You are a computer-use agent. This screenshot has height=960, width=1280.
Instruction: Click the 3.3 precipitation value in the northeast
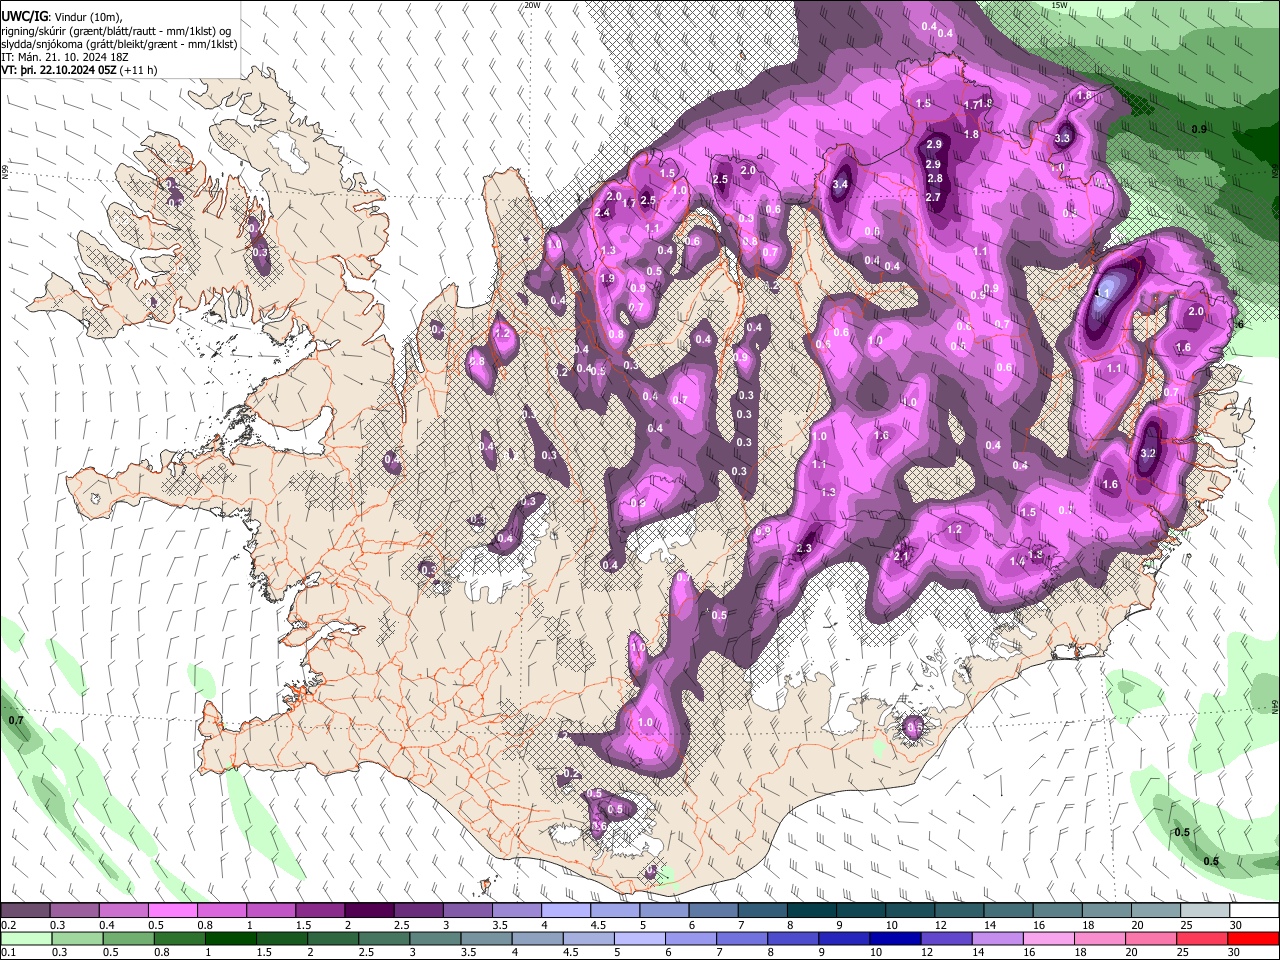click(x=1062, y=139)
